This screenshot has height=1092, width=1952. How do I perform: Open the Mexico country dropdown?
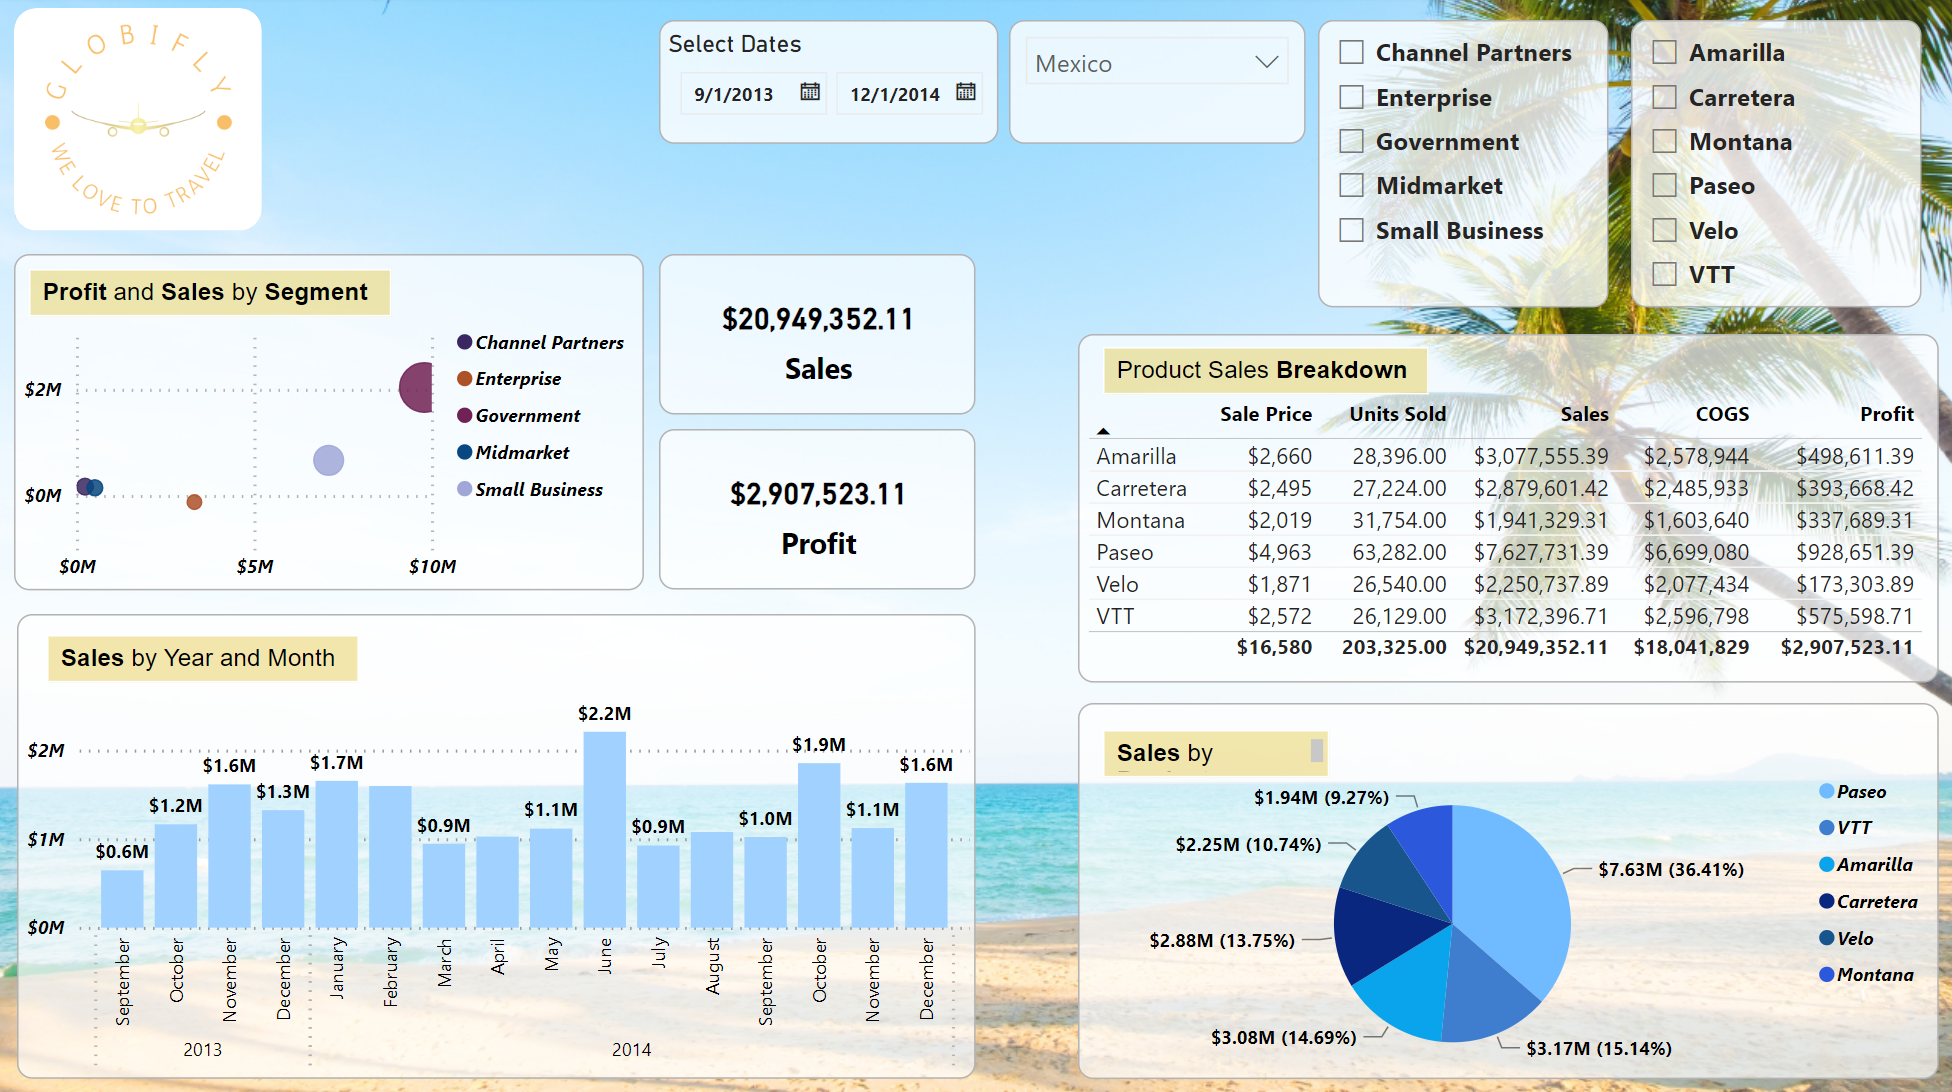1157,63
